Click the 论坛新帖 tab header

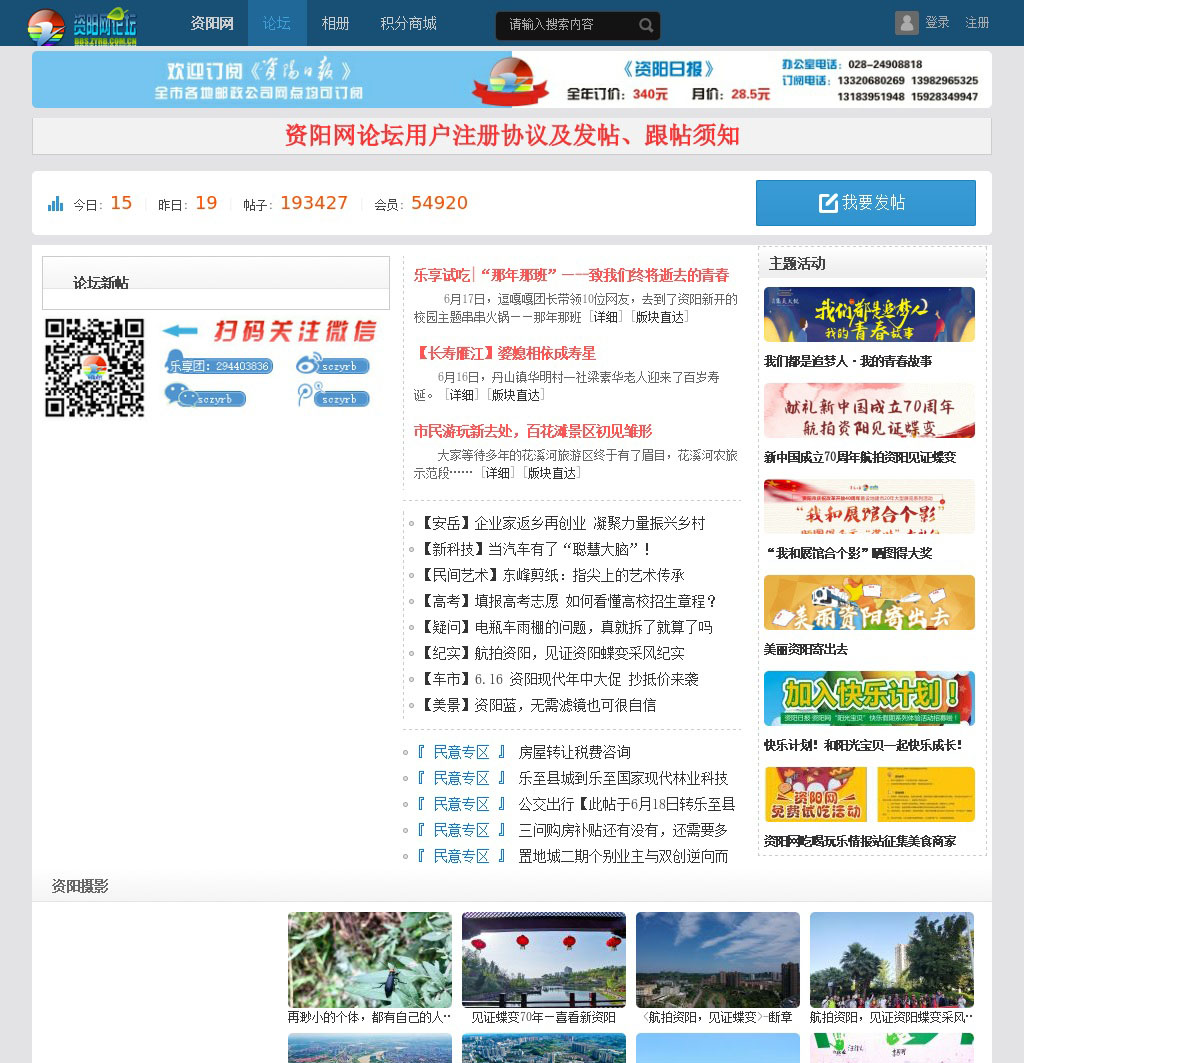[101, 282]
